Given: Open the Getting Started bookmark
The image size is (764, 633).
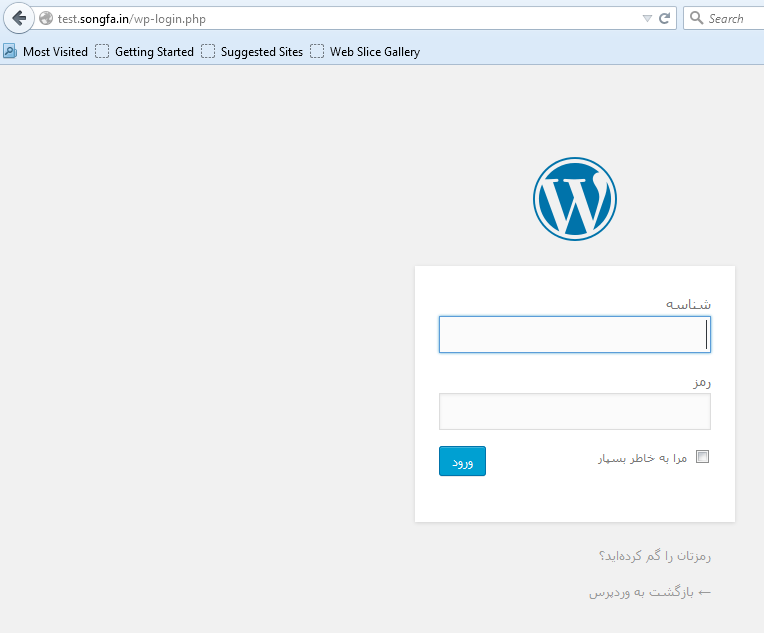Looking at the screenshot, I should (x=145, y=52).
